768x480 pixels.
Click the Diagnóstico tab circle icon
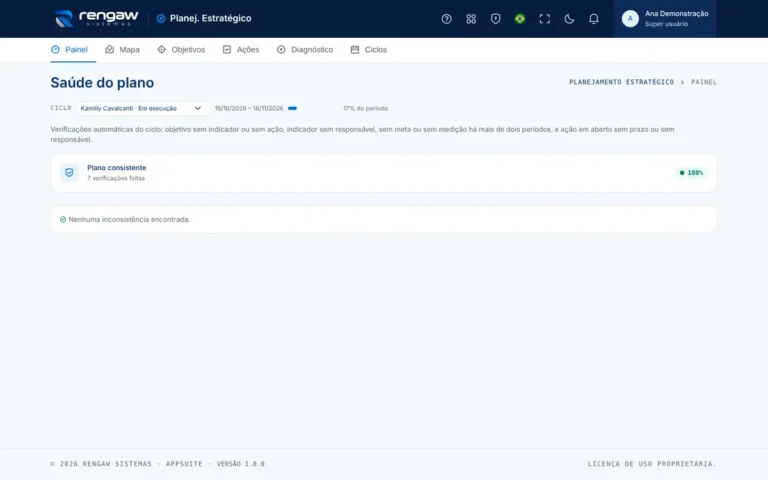281,49
